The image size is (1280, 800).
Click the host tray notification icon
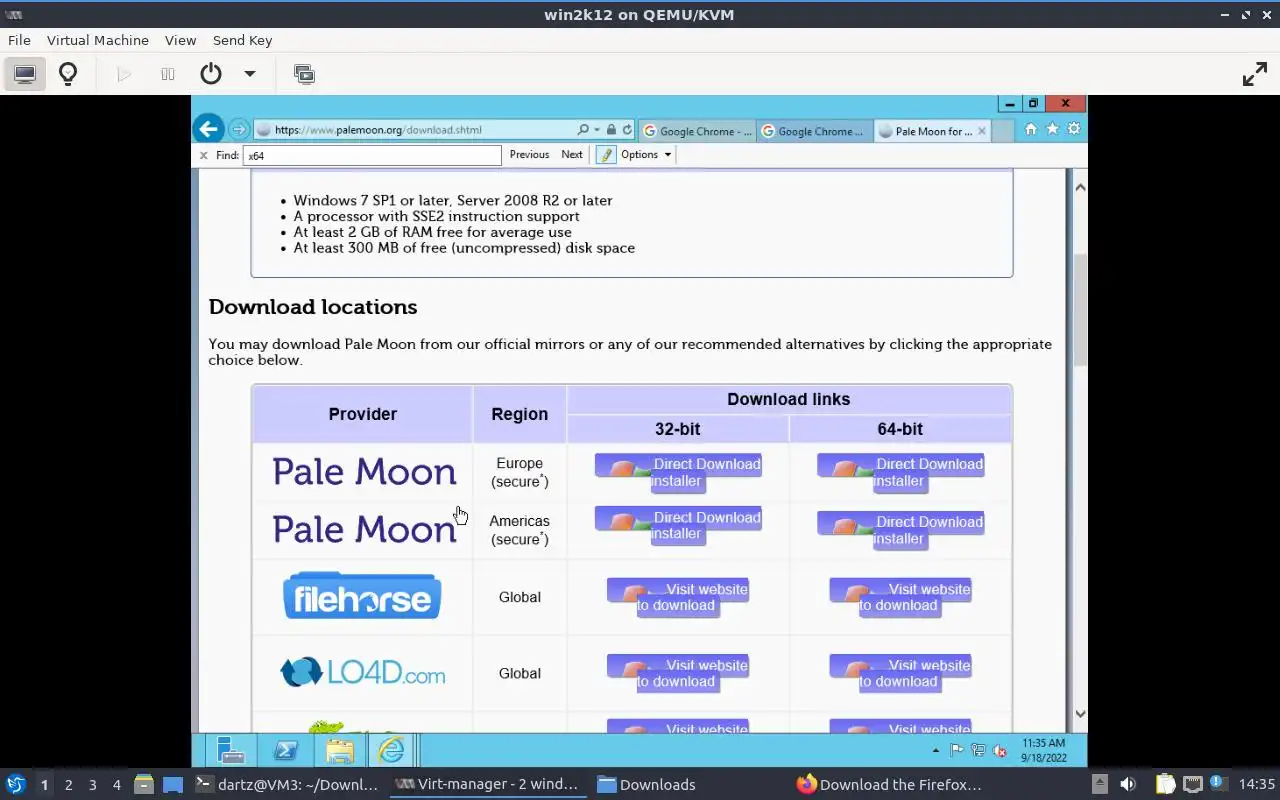coord(1217,783)
